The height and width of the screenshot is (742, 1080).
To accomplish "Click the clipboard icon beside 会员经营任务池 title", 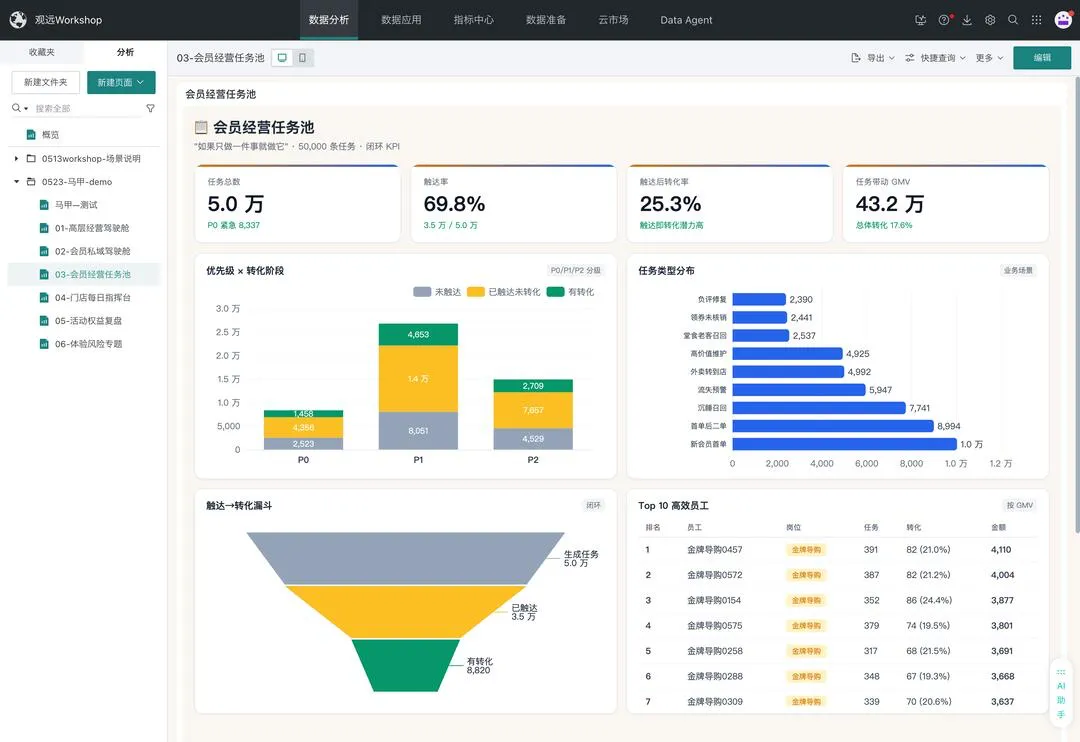I will tap(201, 127).
